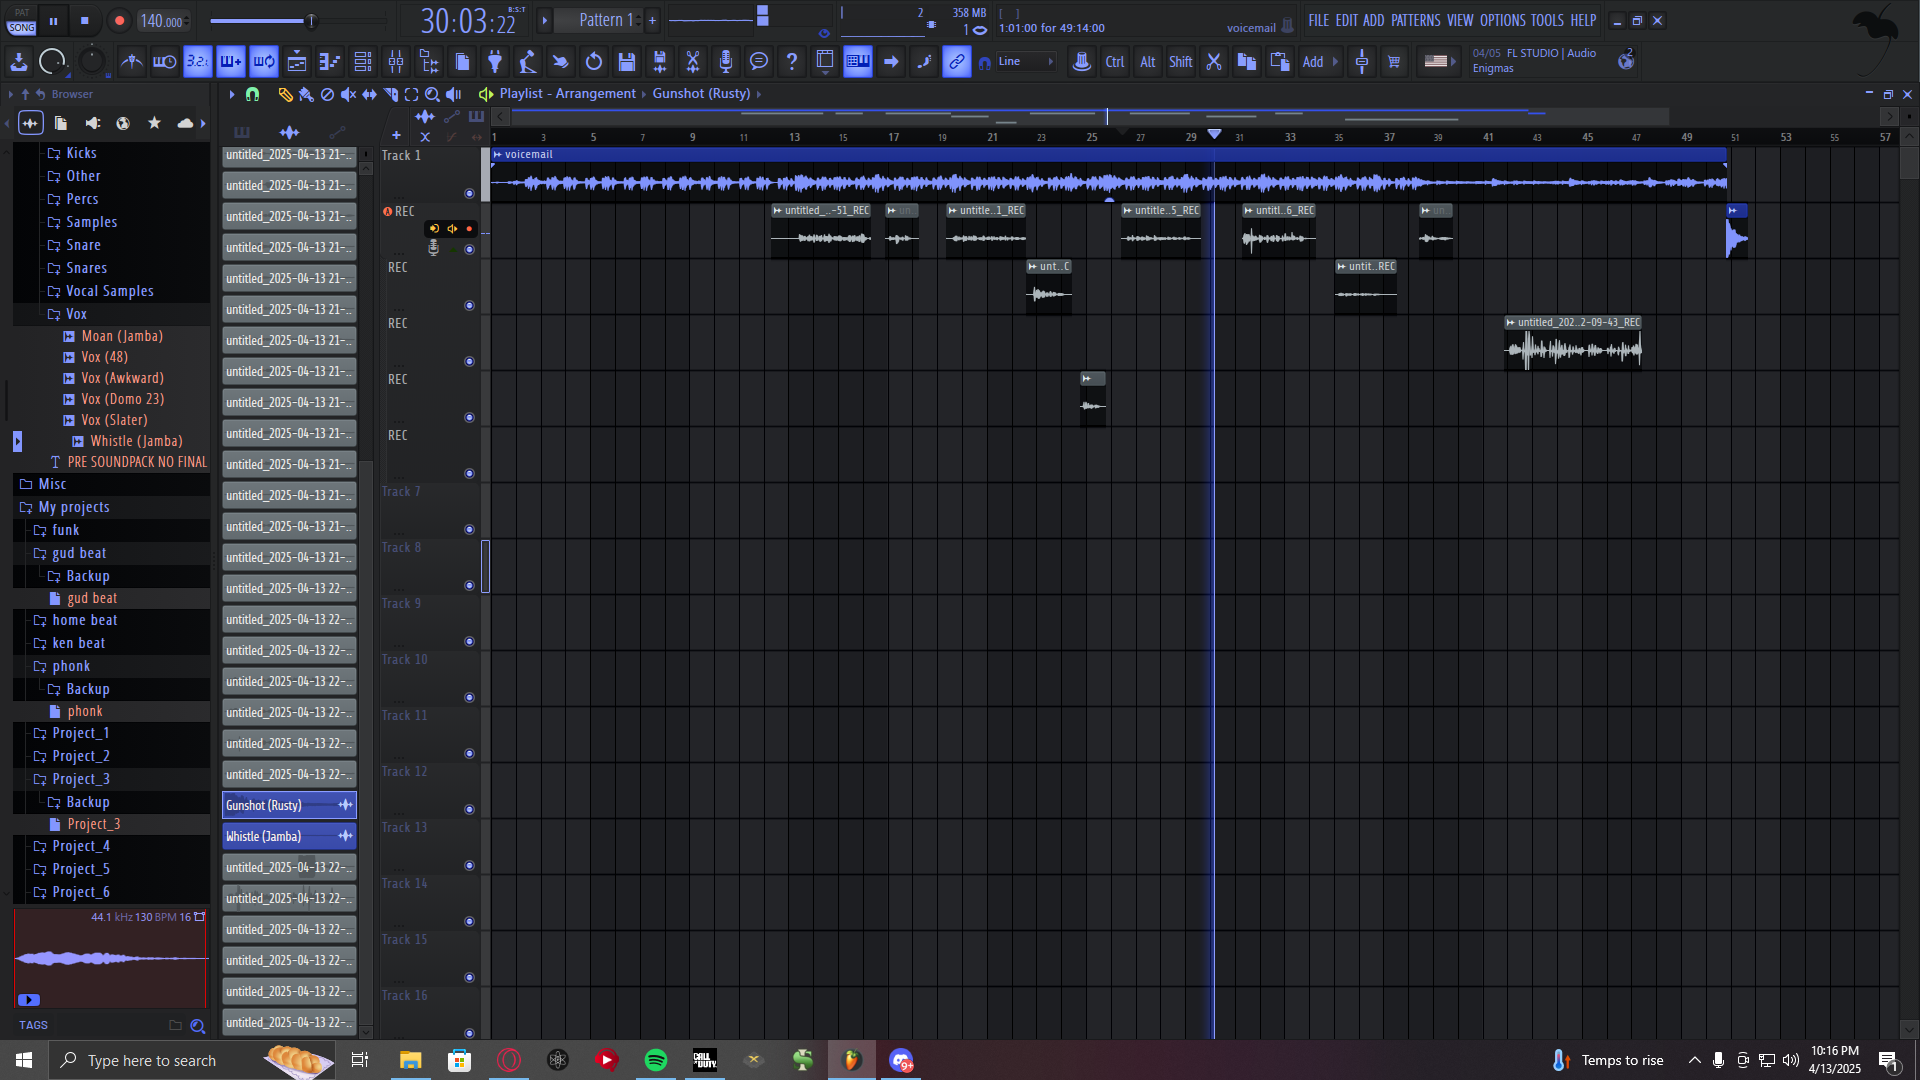Toggle the metronome icon
1920x1080 pixels.
click(x=131, y=62)
